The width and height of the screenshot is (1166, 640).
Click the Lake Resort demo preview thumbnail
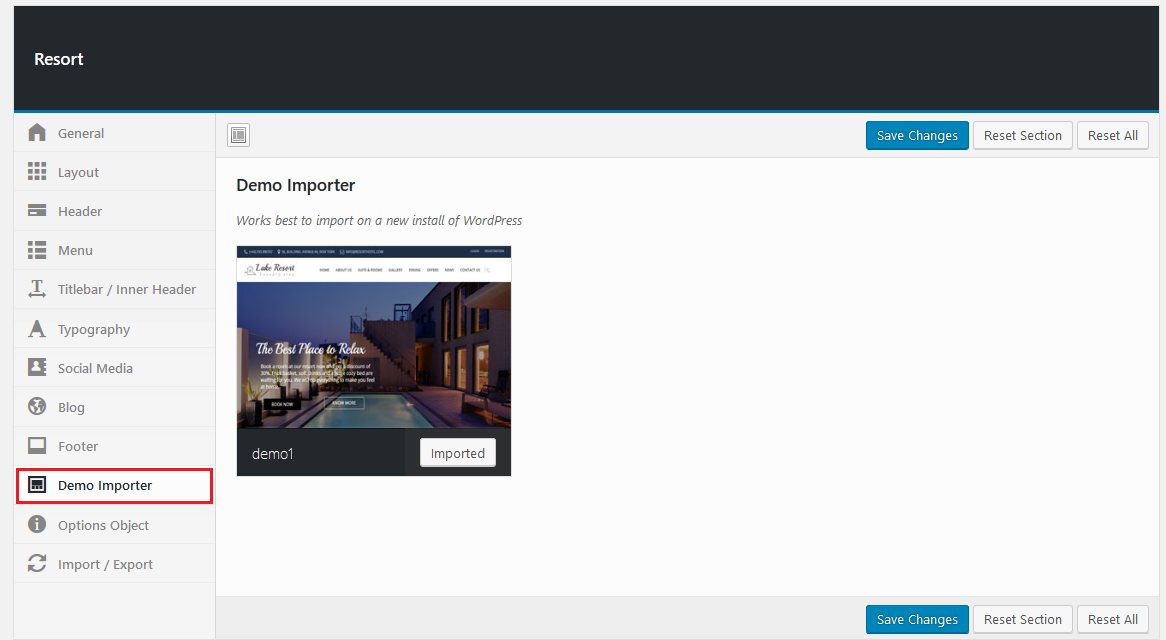(373, 337)
